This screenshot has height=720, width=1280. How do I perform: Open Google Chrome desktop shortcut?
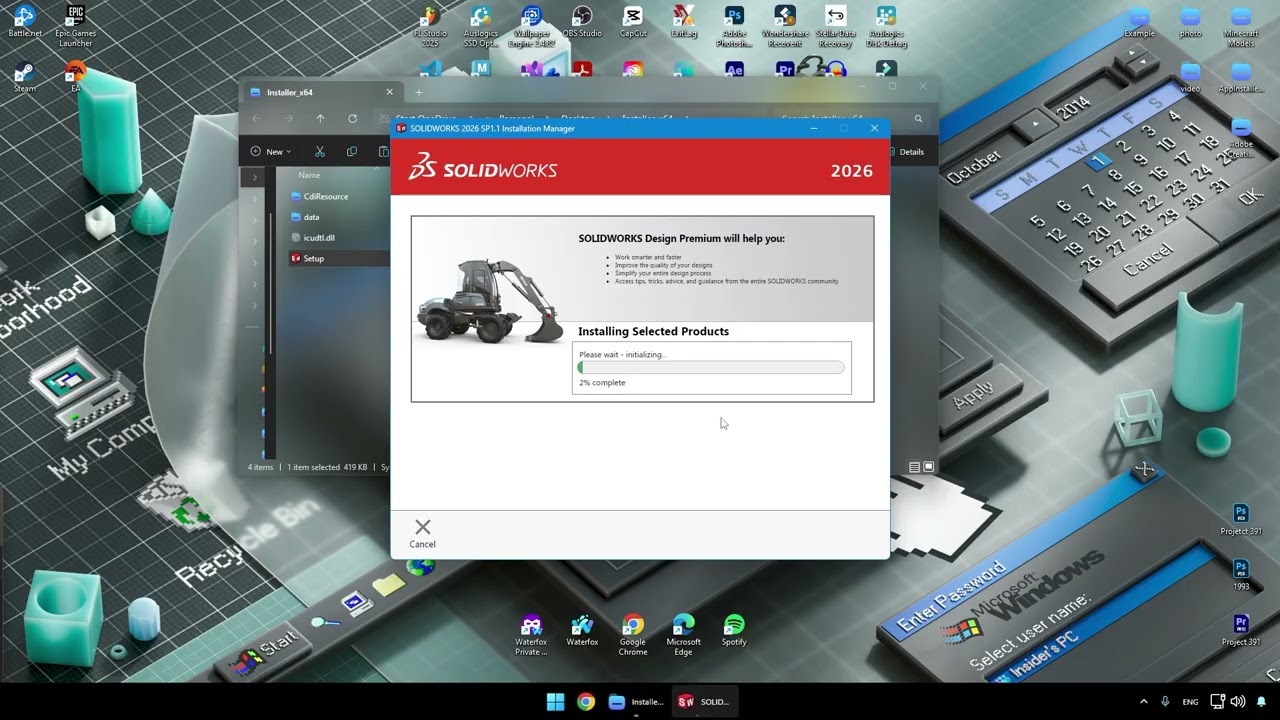(633, 635)
